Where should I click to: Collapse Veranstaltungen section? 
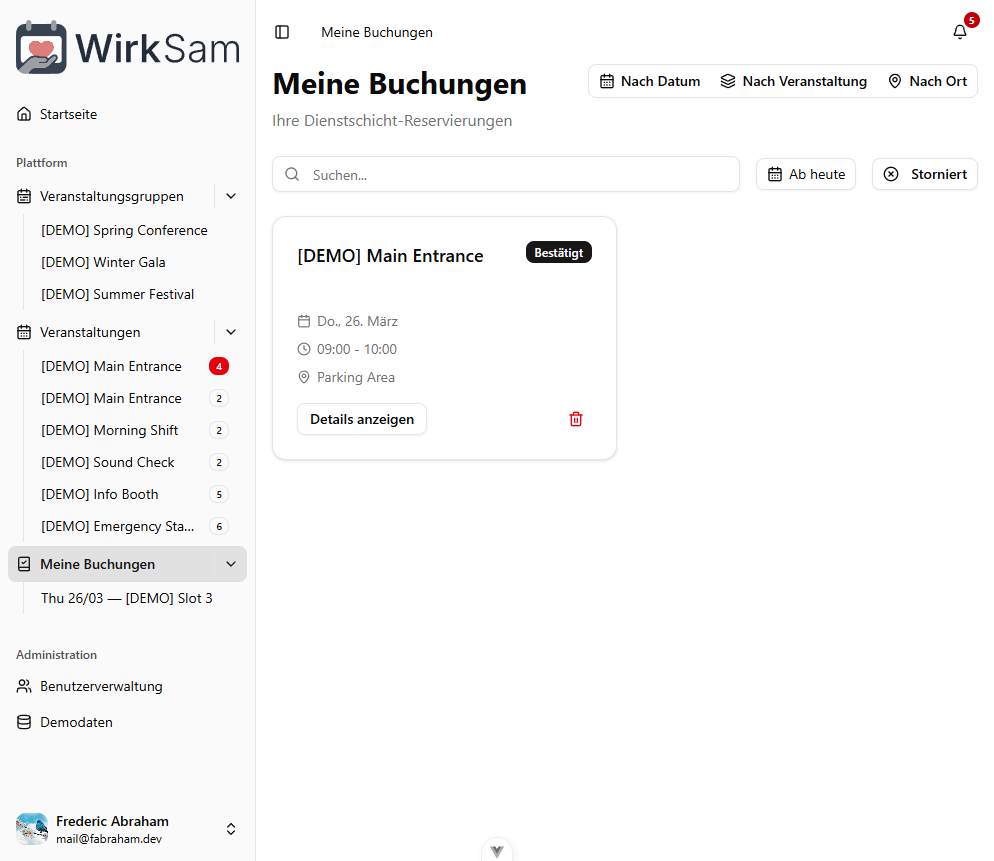pyautogui.click(x=231, y=332)
